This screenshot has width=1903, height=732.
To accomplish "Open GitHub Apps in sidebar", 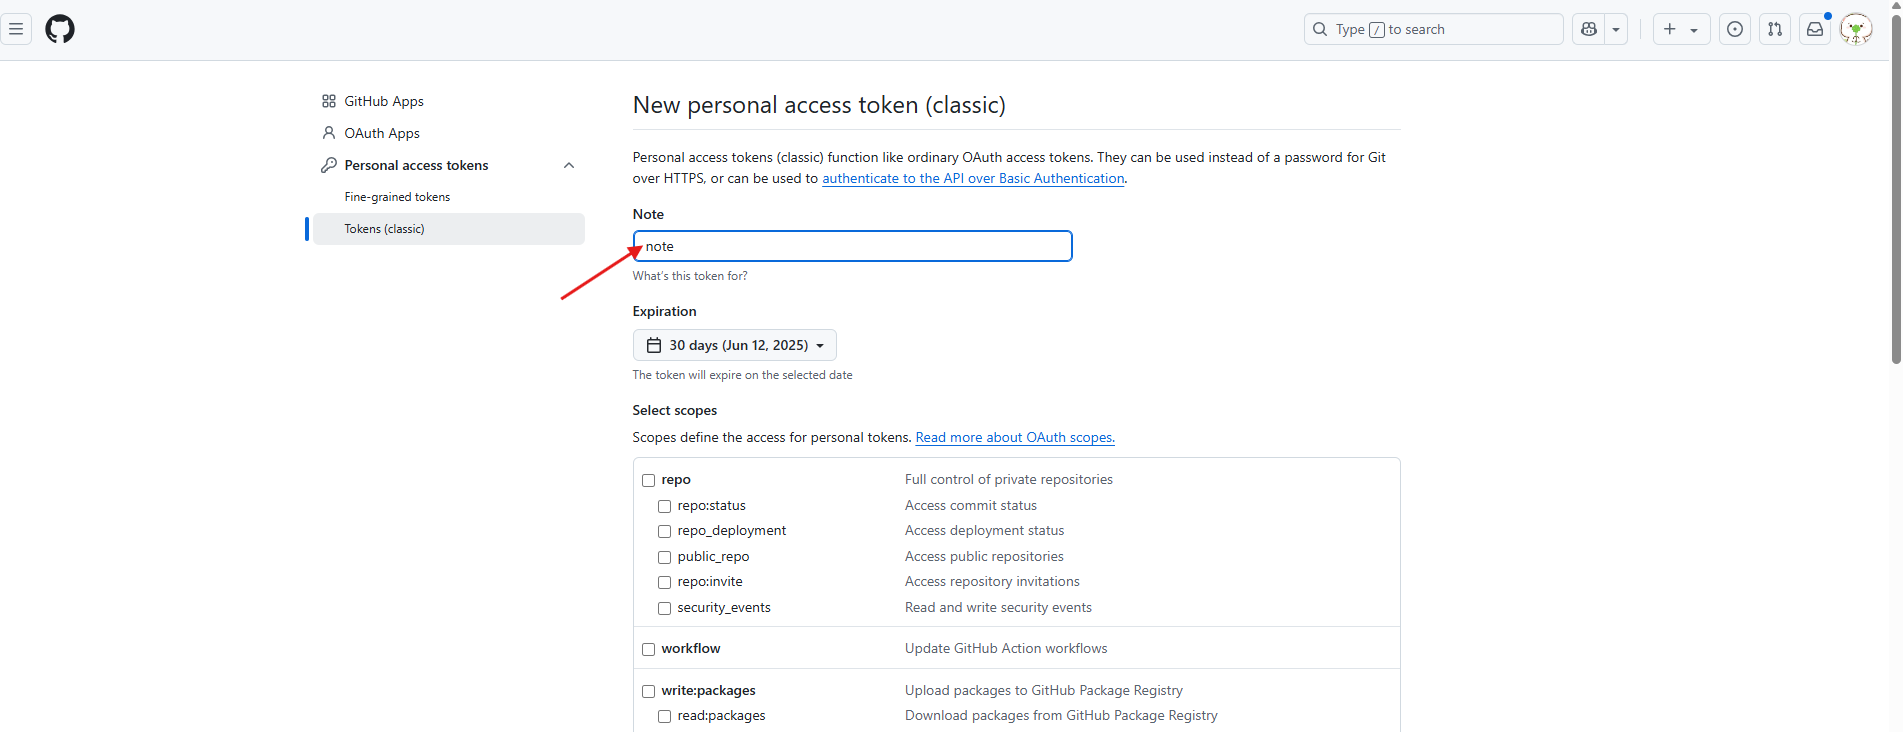I will tap(384, 101).
